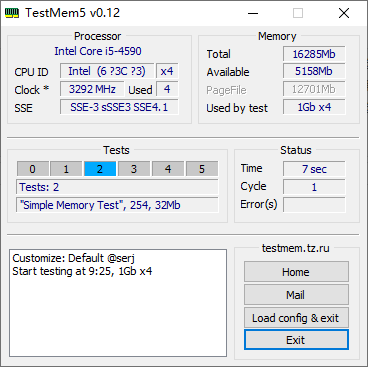Click the PageFile value 12701Mb
The height and width of the screenshot is (367, 368).
[314, 89]
